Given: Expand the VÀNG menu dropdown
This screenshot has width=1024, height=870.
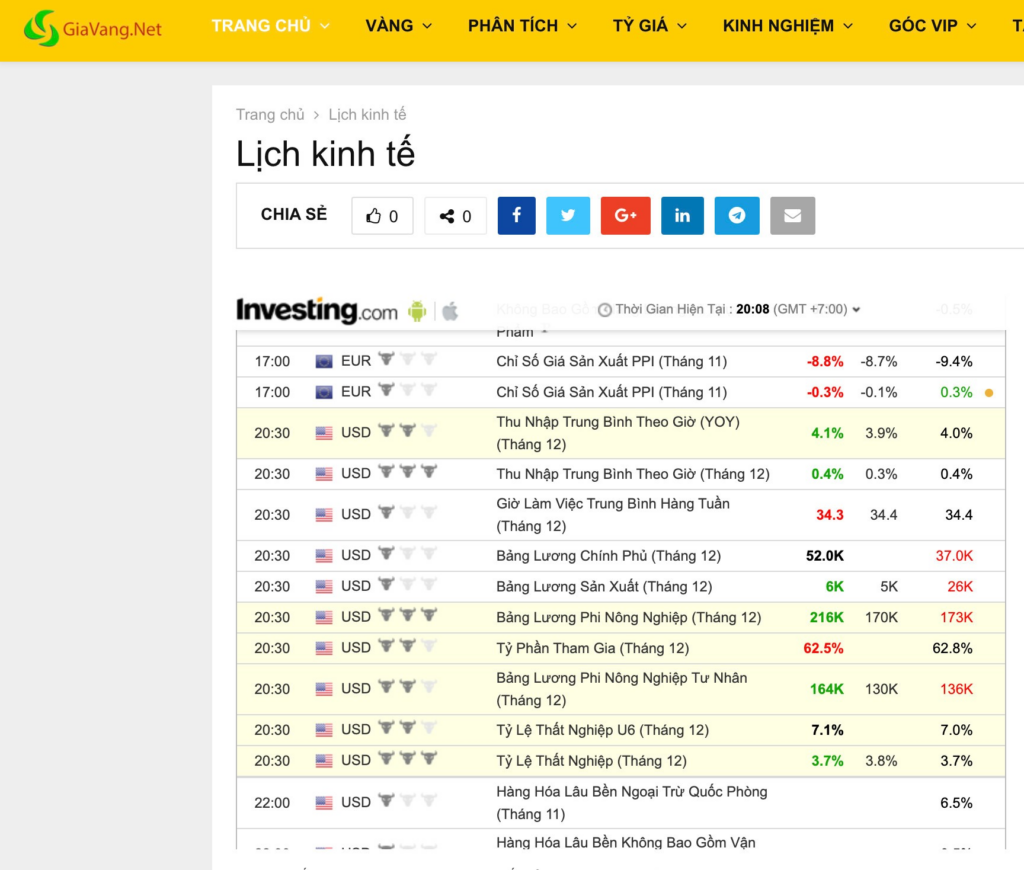Looking at the screenshot, I should click(399, 26).
